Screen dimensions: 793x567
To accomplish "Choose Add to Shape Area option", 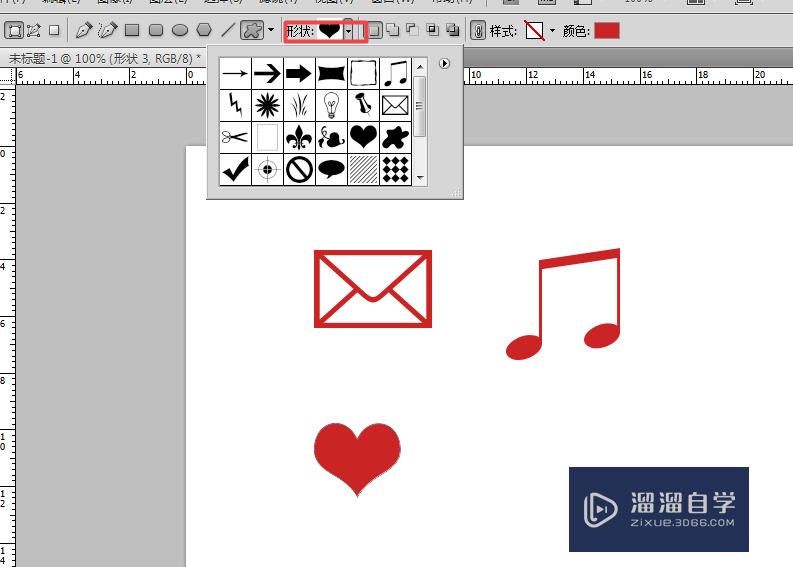I will pos(392,30).
